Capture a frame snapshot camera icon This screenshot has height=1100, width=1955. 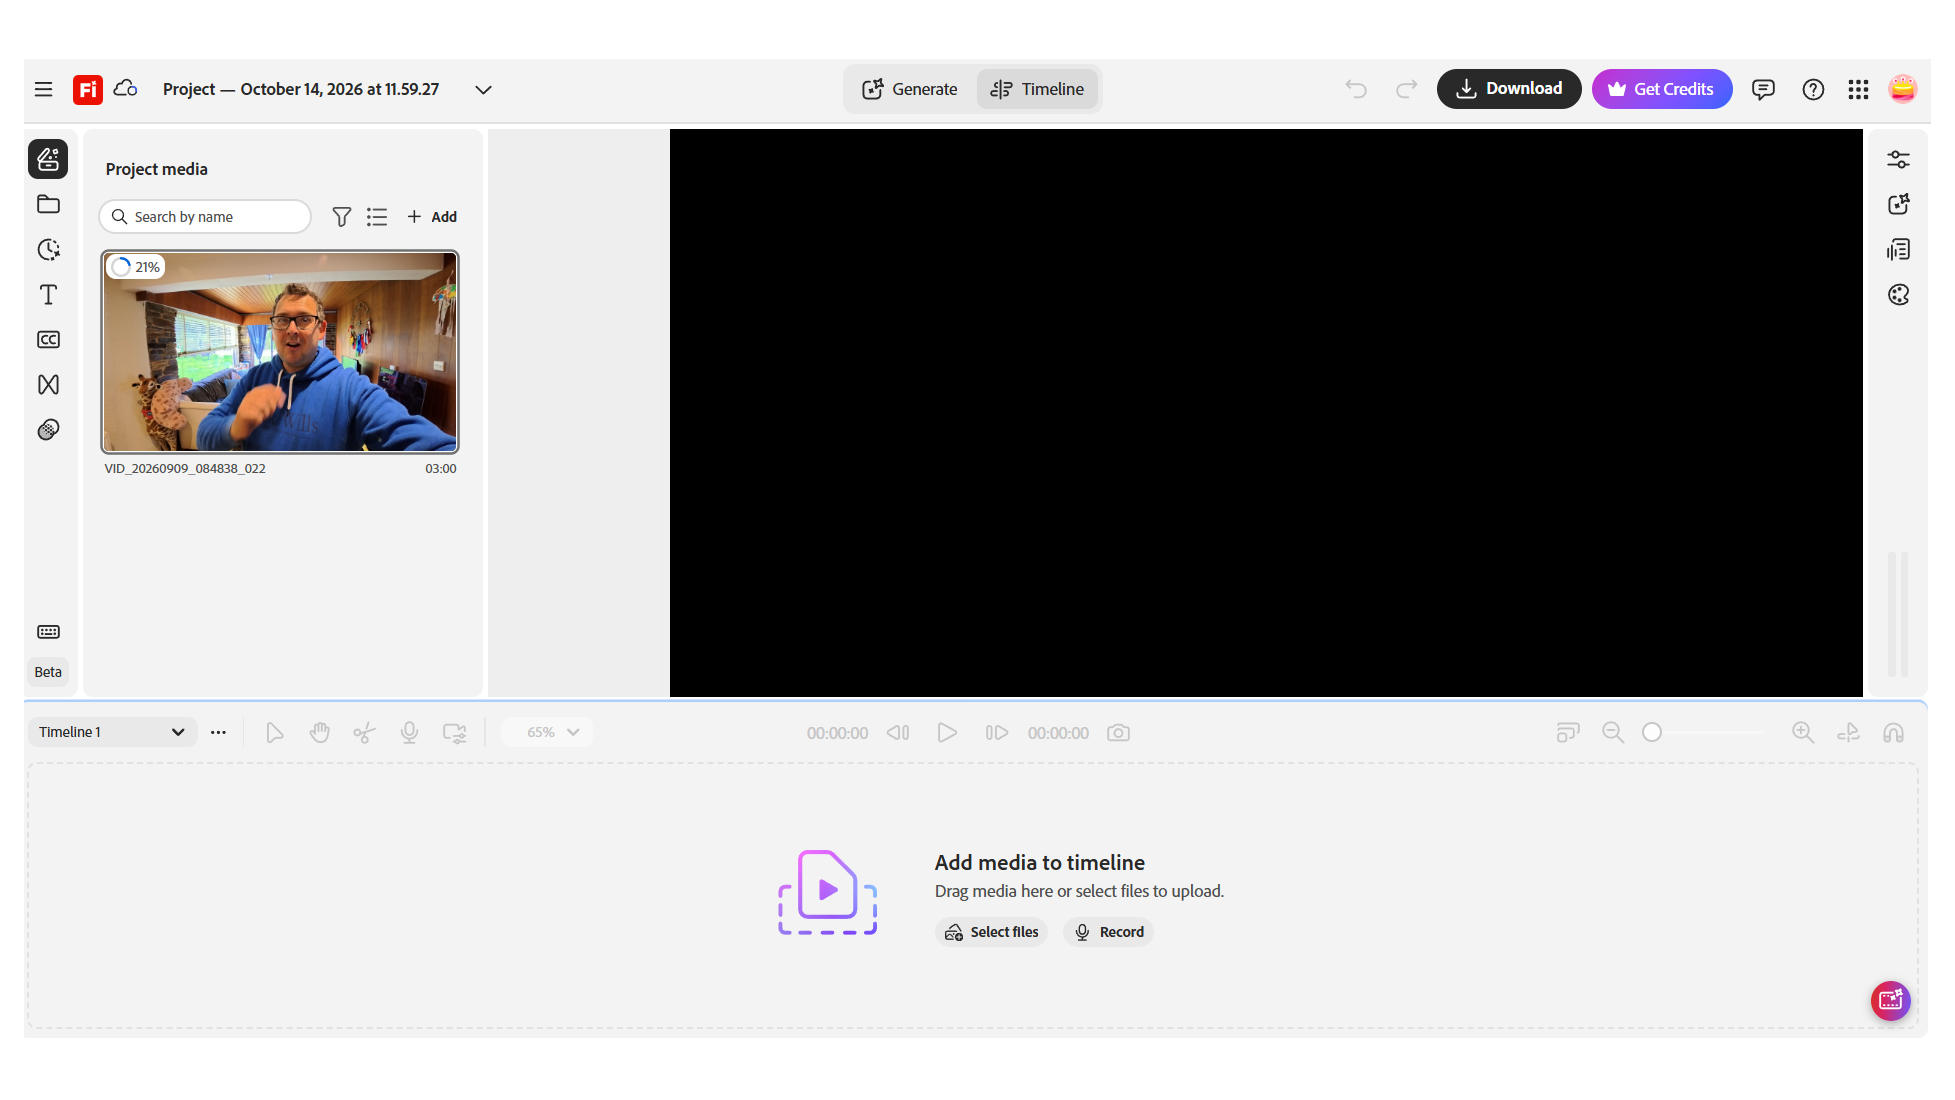coord(1118,733)
